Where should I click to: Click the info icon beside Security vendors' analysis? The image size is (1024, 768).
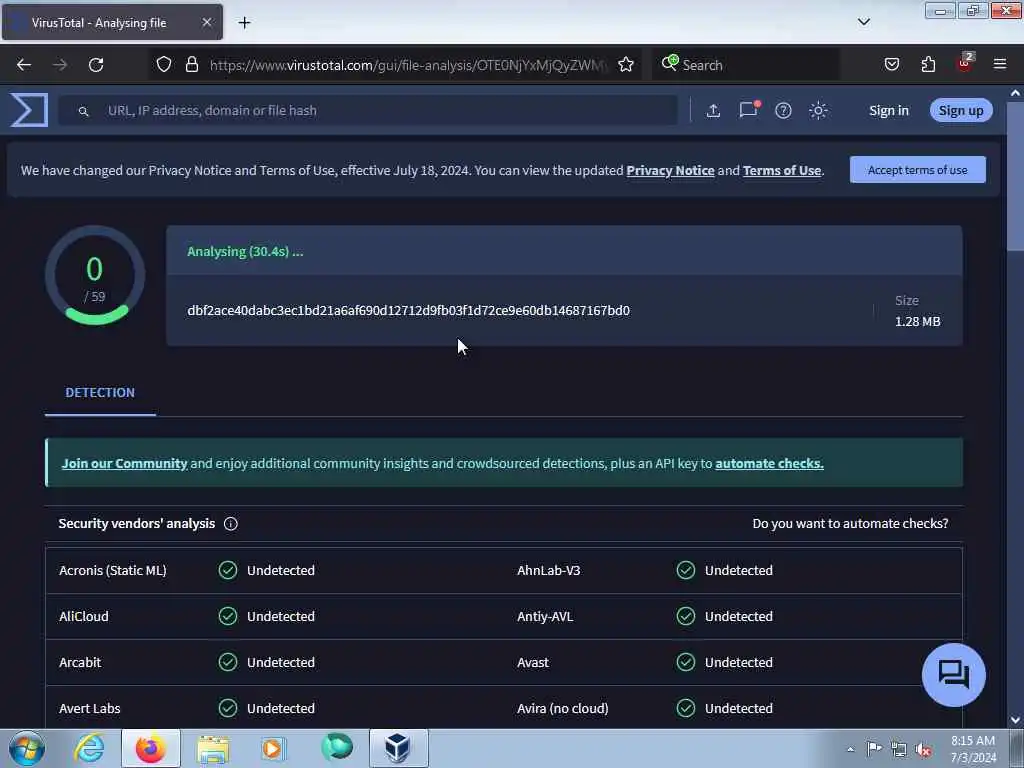(x=231, y=524)
